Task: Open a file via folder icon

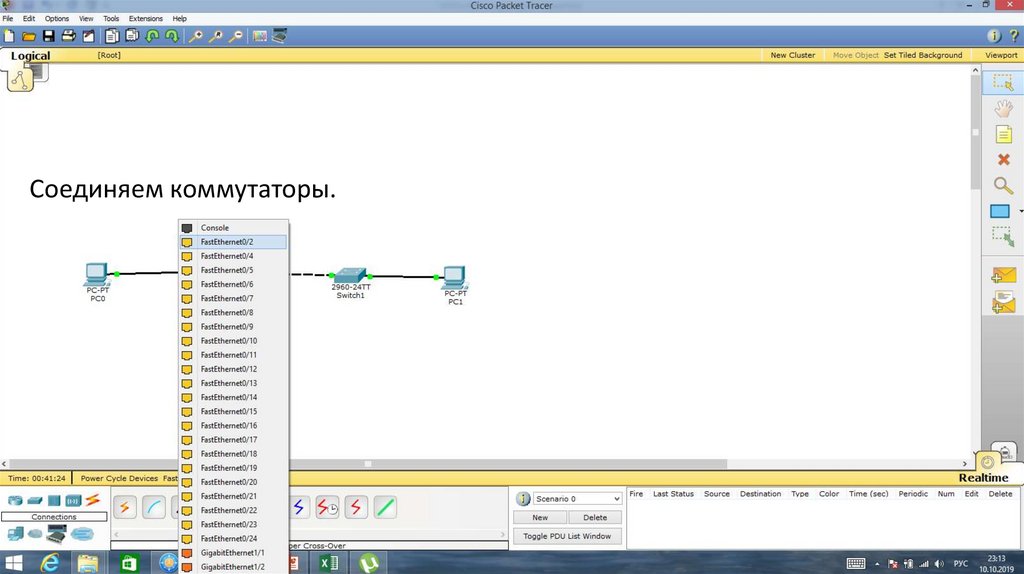Action: [x=29, y=36]
